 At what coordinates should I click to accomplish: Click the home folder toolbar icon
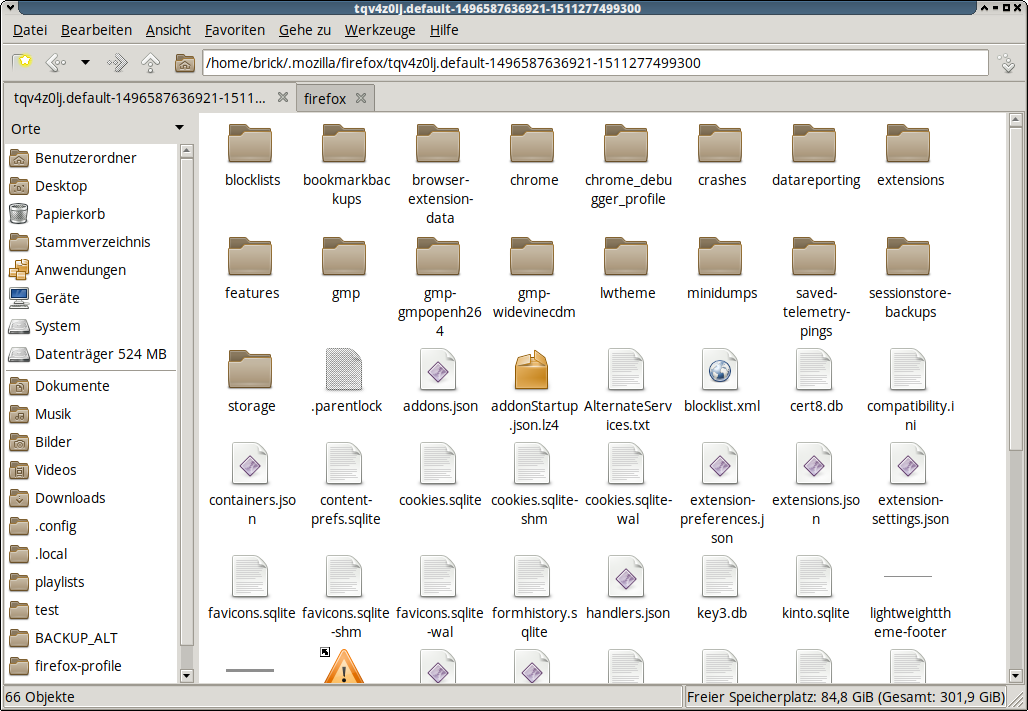[x=184, y=63]
